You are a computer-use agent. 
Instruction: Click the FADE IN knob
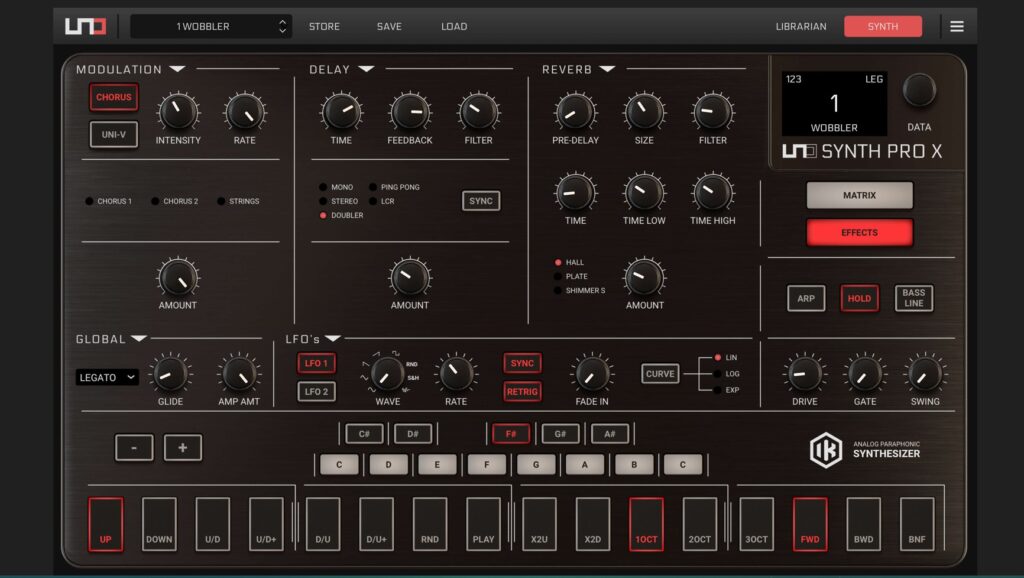pos(592,373)
